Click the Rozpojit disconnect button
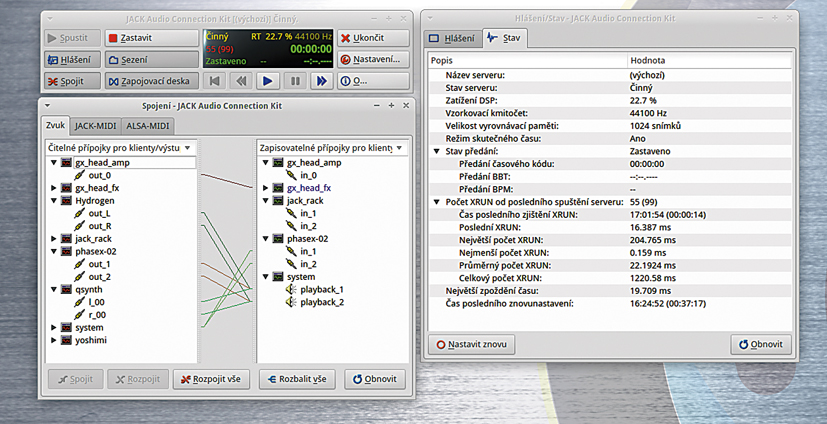The height and width of the screenshot is (424, 827). point(138,379)
